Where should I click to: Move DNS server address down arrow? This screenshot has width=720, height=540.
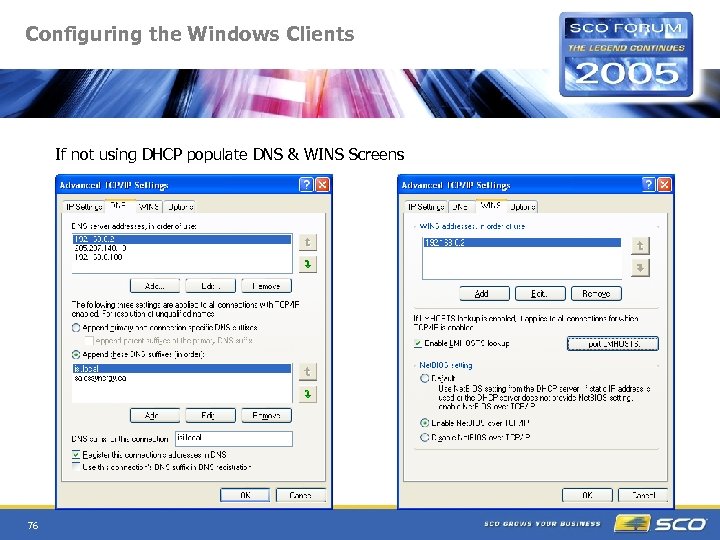click(x=308, y=264)
